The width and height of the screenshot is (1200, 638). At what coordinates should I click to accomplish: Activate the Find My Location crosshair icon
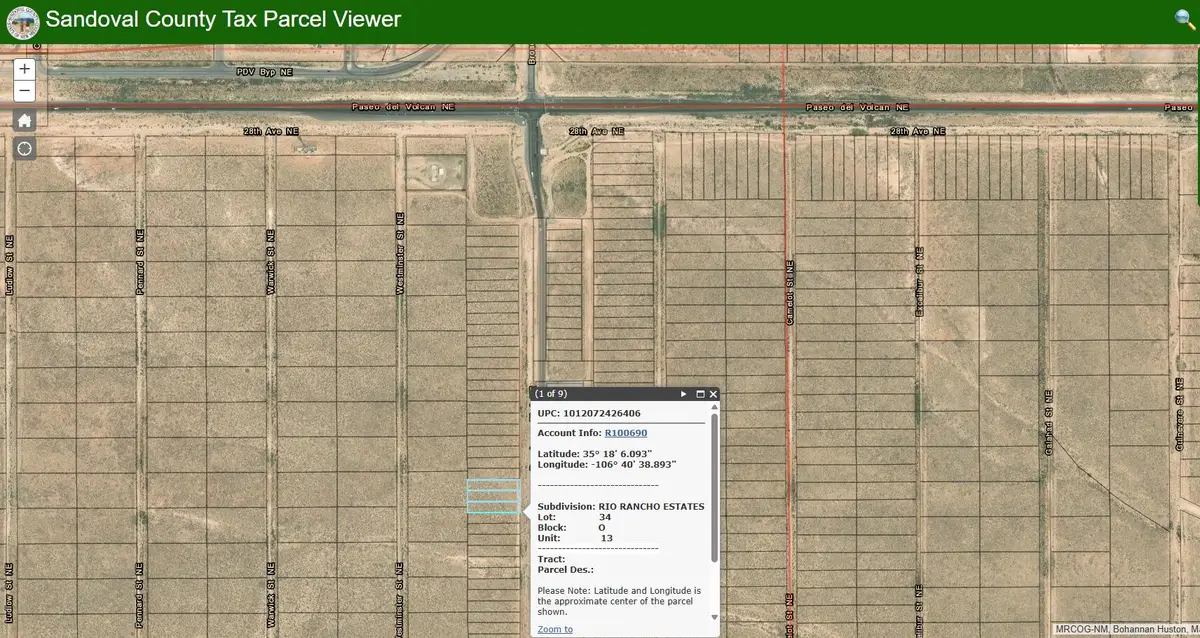(x=23, y=148)
